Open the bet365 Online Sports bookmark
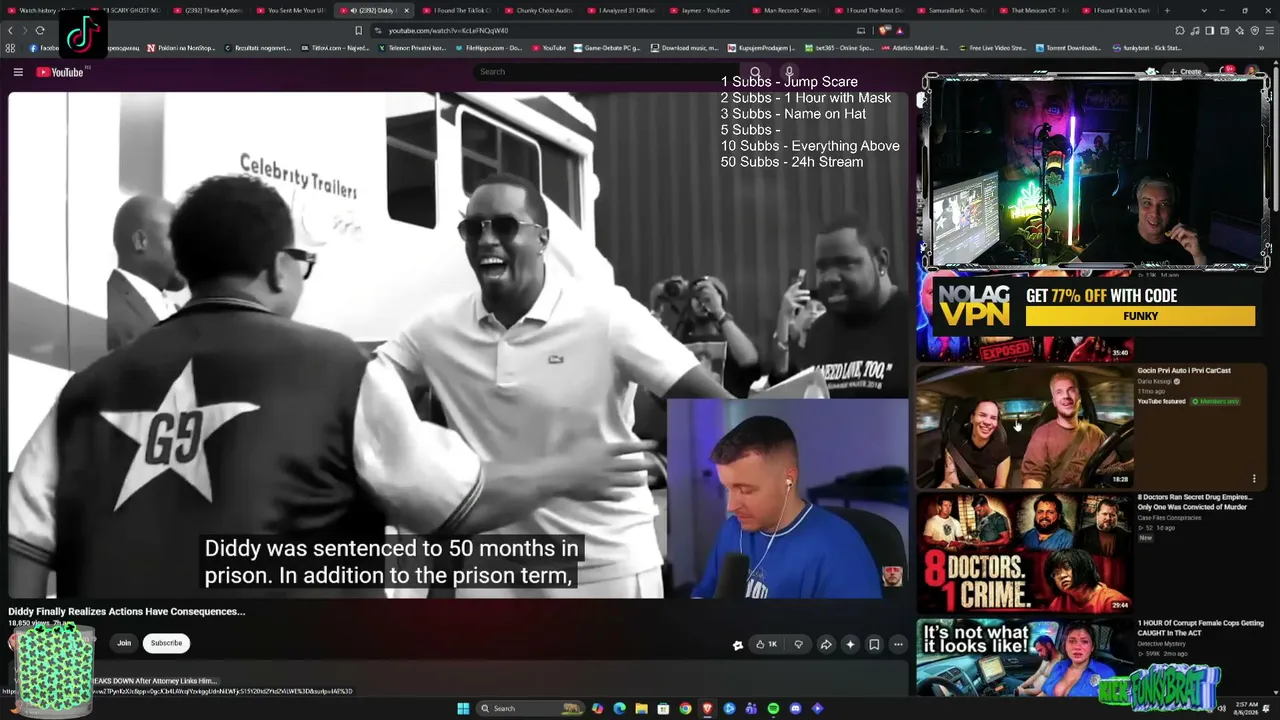1280x720 pixels. pos(838,48)
